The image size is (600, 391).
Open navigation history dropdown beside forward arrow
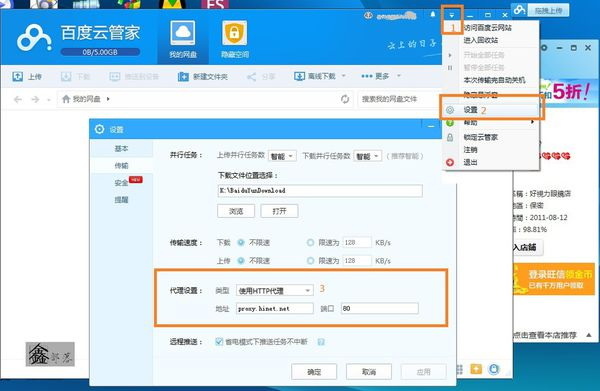49,100
